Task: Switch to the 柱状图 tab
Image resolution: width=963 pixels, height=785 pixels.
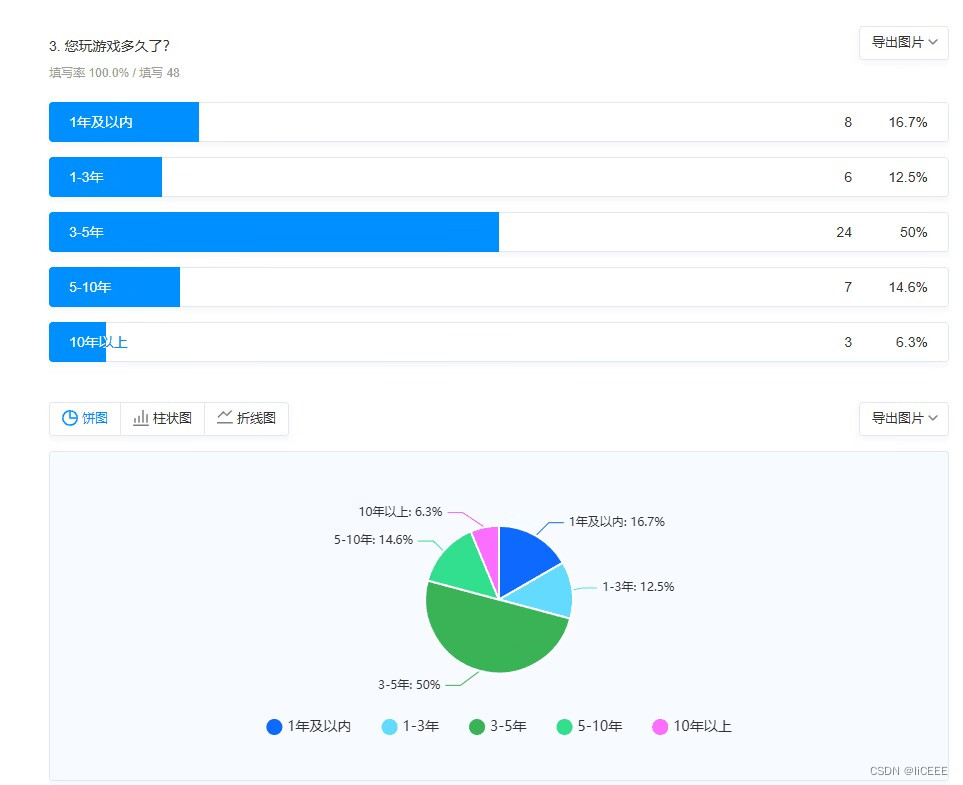Action: coord(163,418)
